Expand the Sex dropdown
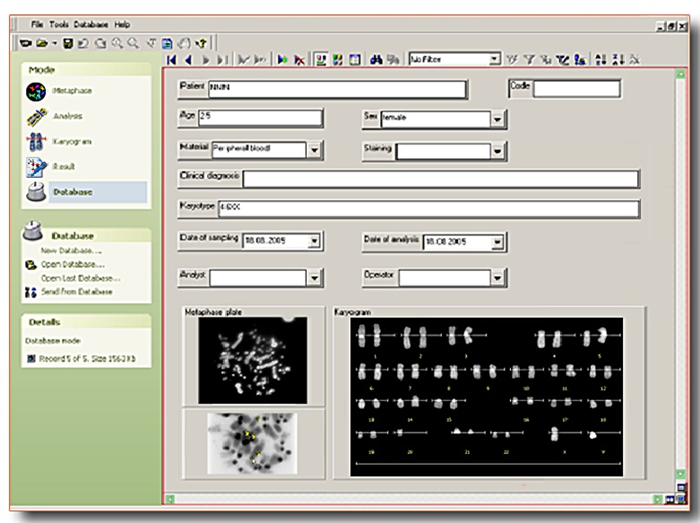This screenshot has width=700, height=523. click(x=497, y=119)
